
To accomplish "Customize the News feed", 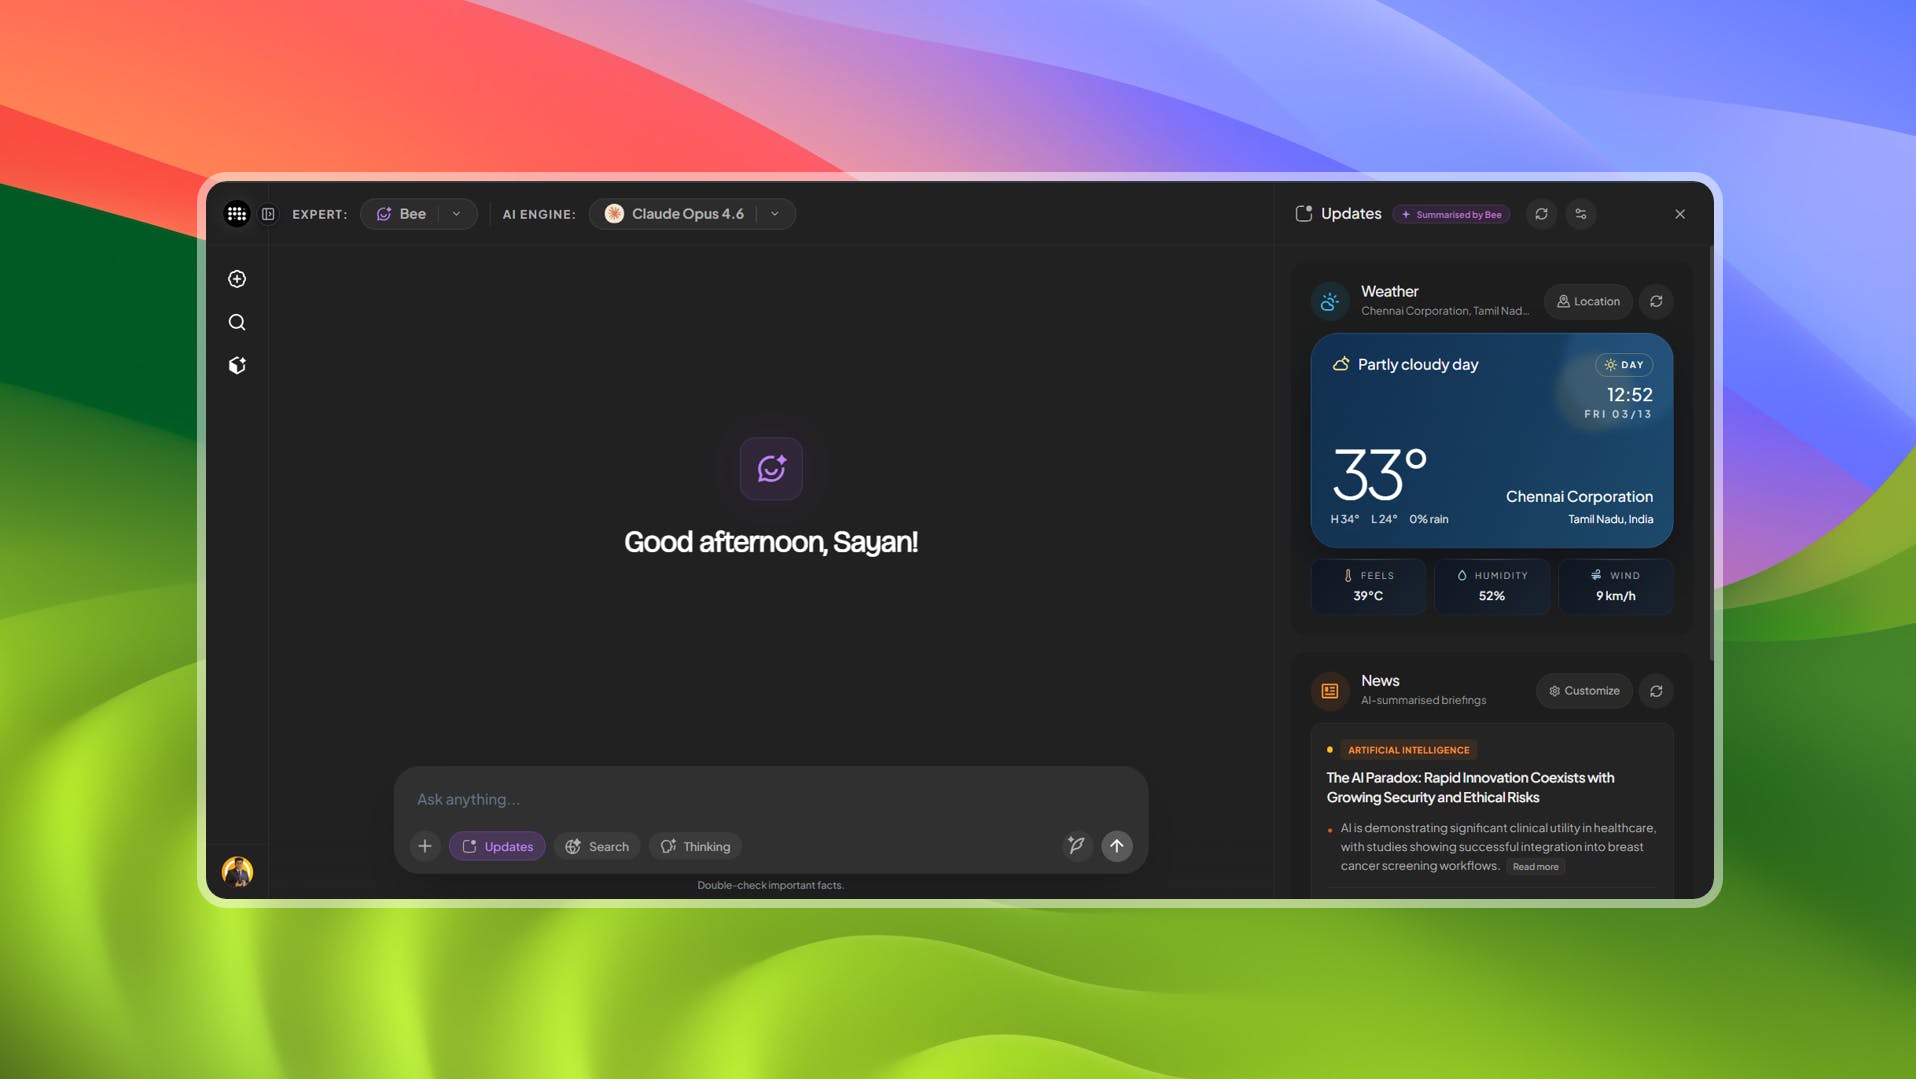I will pos(1584,691).
